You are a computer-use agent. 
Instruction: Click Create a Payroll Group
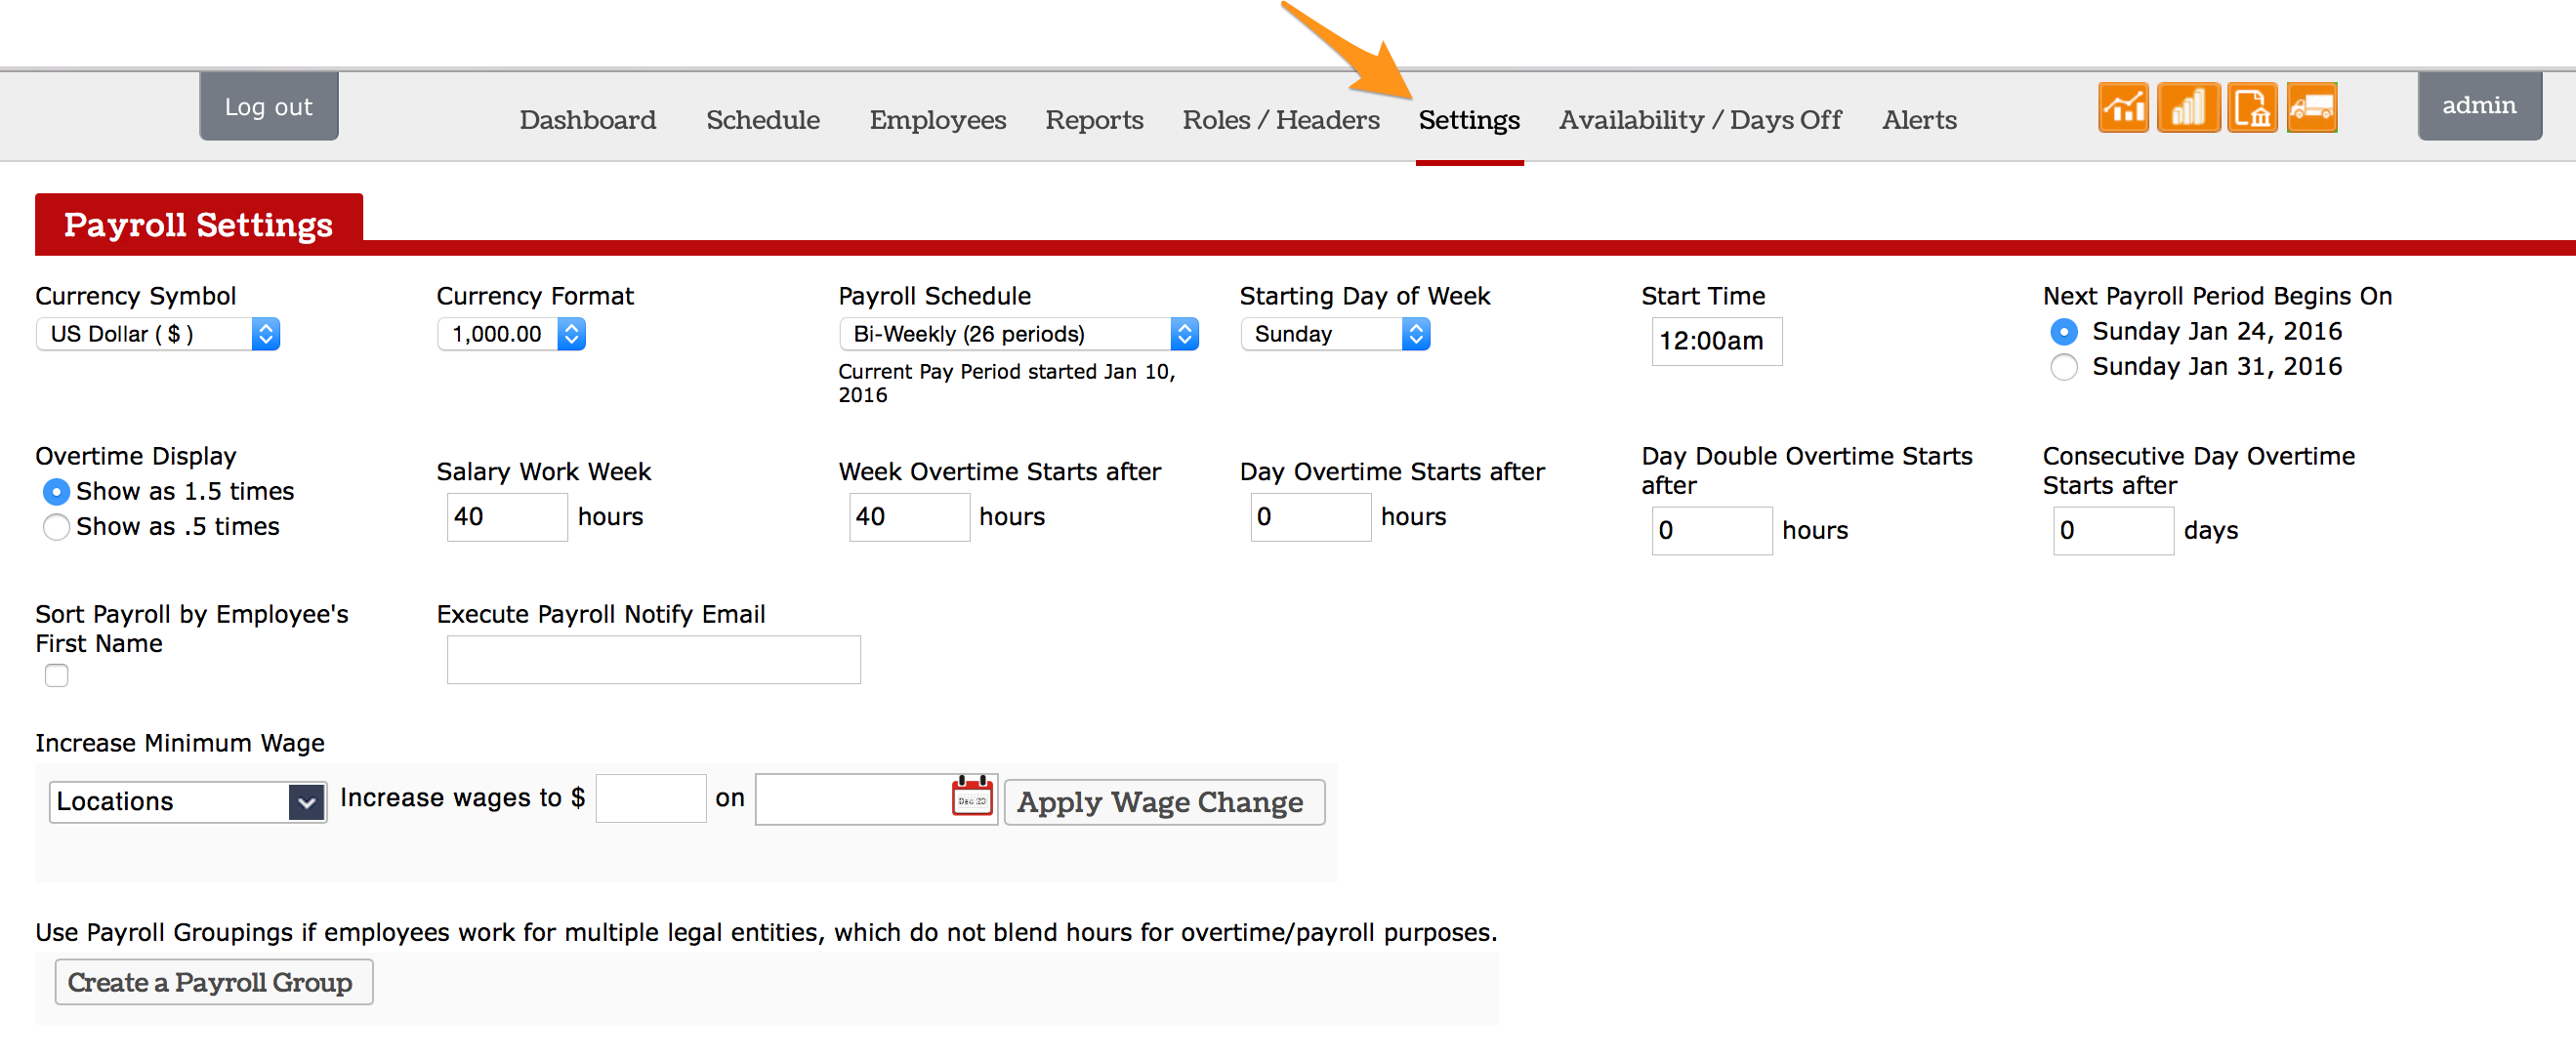213,982
